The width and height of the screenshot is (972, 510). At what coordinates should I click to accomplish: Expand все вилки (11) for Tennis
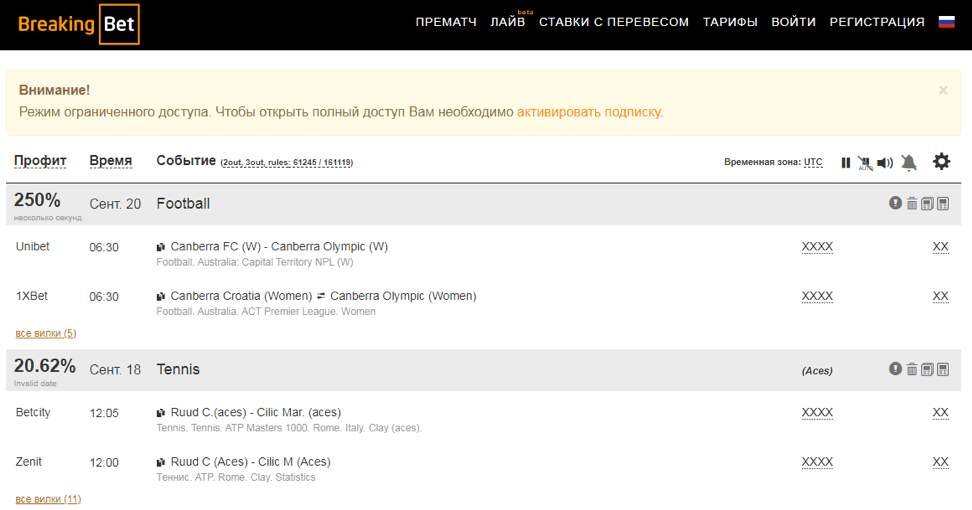click(48, 499)
